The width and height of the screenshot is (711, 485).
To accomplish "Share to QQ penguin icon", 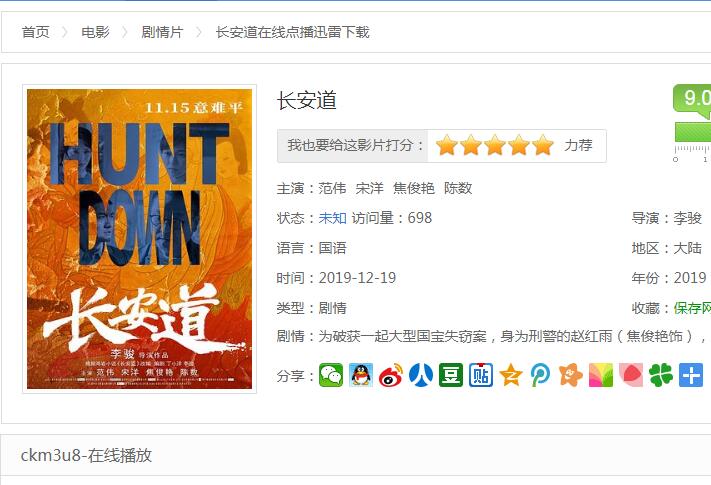I will click(361, 375).
